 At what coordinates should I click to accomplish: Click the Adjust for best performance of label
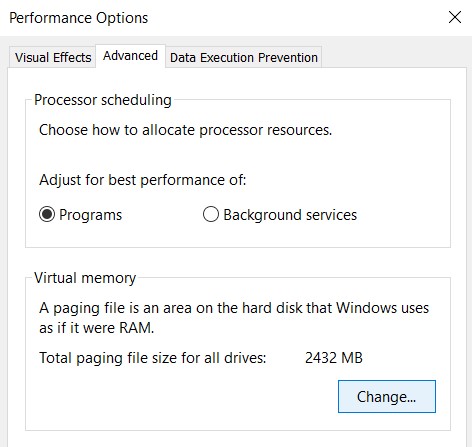pos(143,180)
